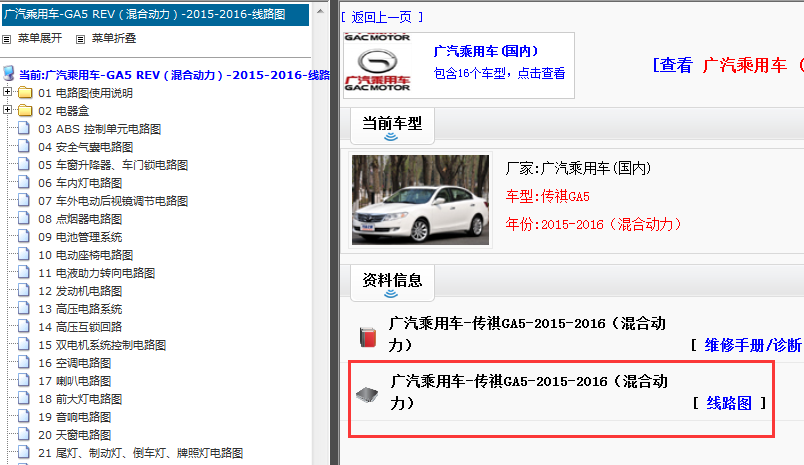This screenshot has height=465, width=804.
Task: Open 17 喇叭电路图
Action: point(74,380)
